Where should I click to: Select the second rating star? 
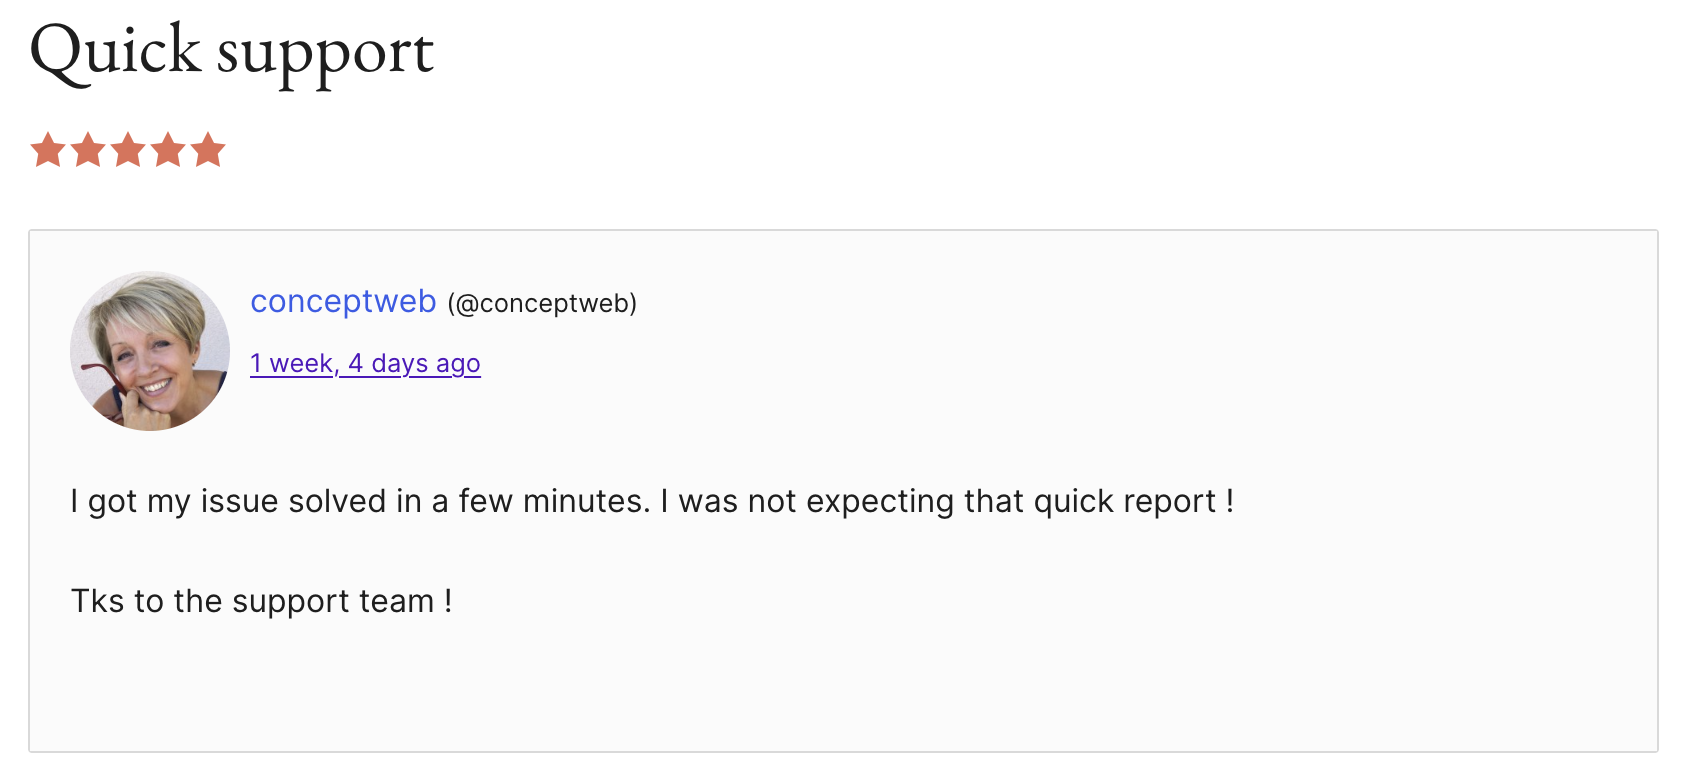click(88, 150)
